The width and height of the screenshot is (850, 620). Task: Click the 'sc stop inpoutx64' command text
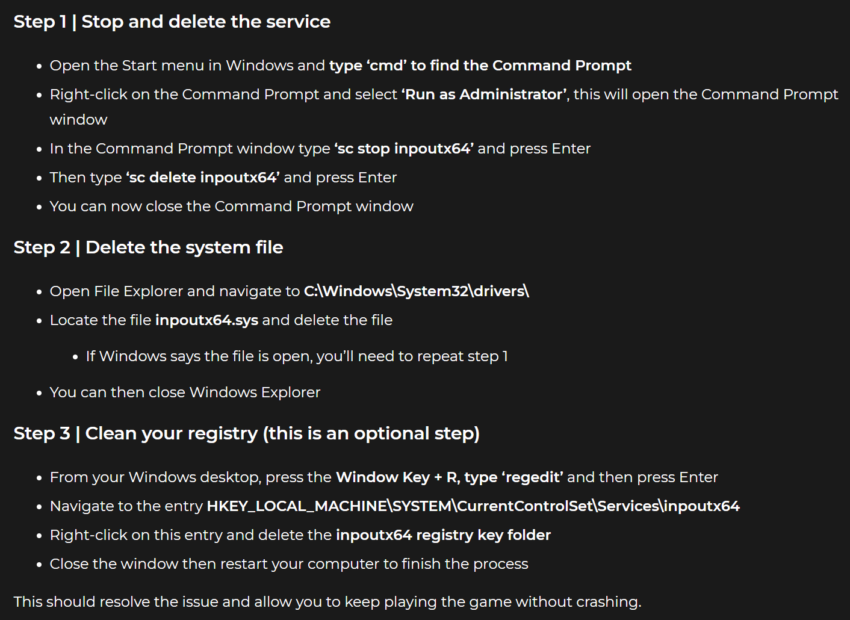coord(404,148)
